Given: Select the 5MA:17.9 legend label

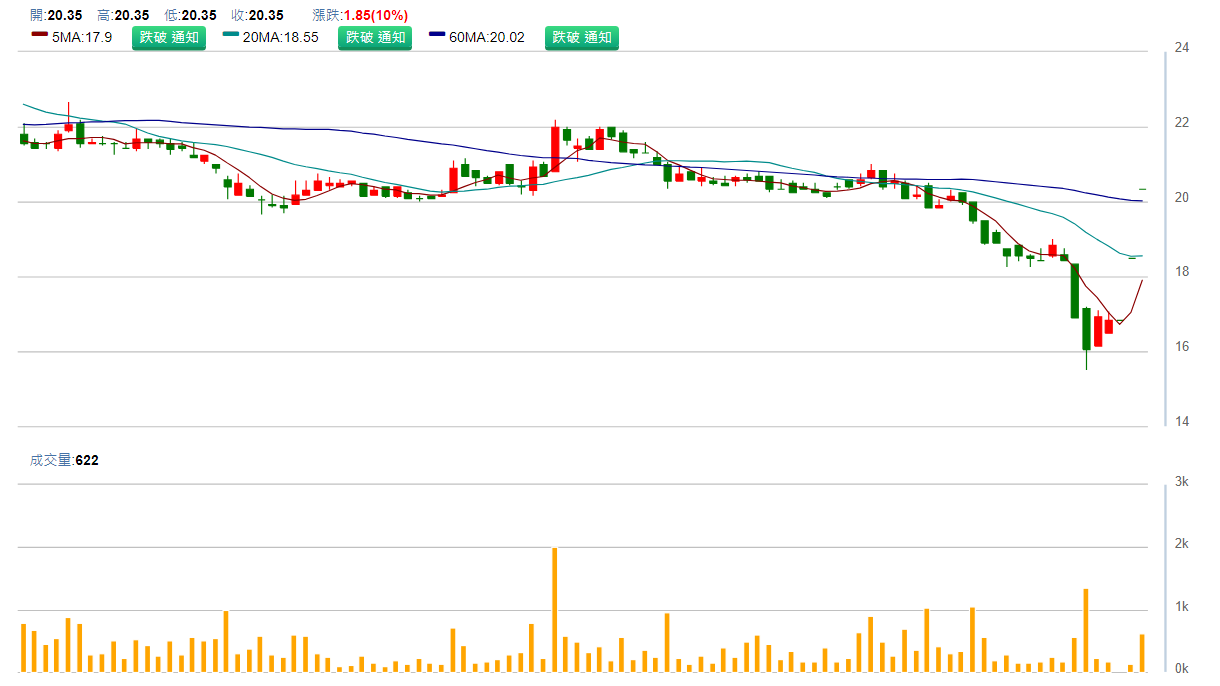Looking at the screenshot, I should (x=82, y=38).
